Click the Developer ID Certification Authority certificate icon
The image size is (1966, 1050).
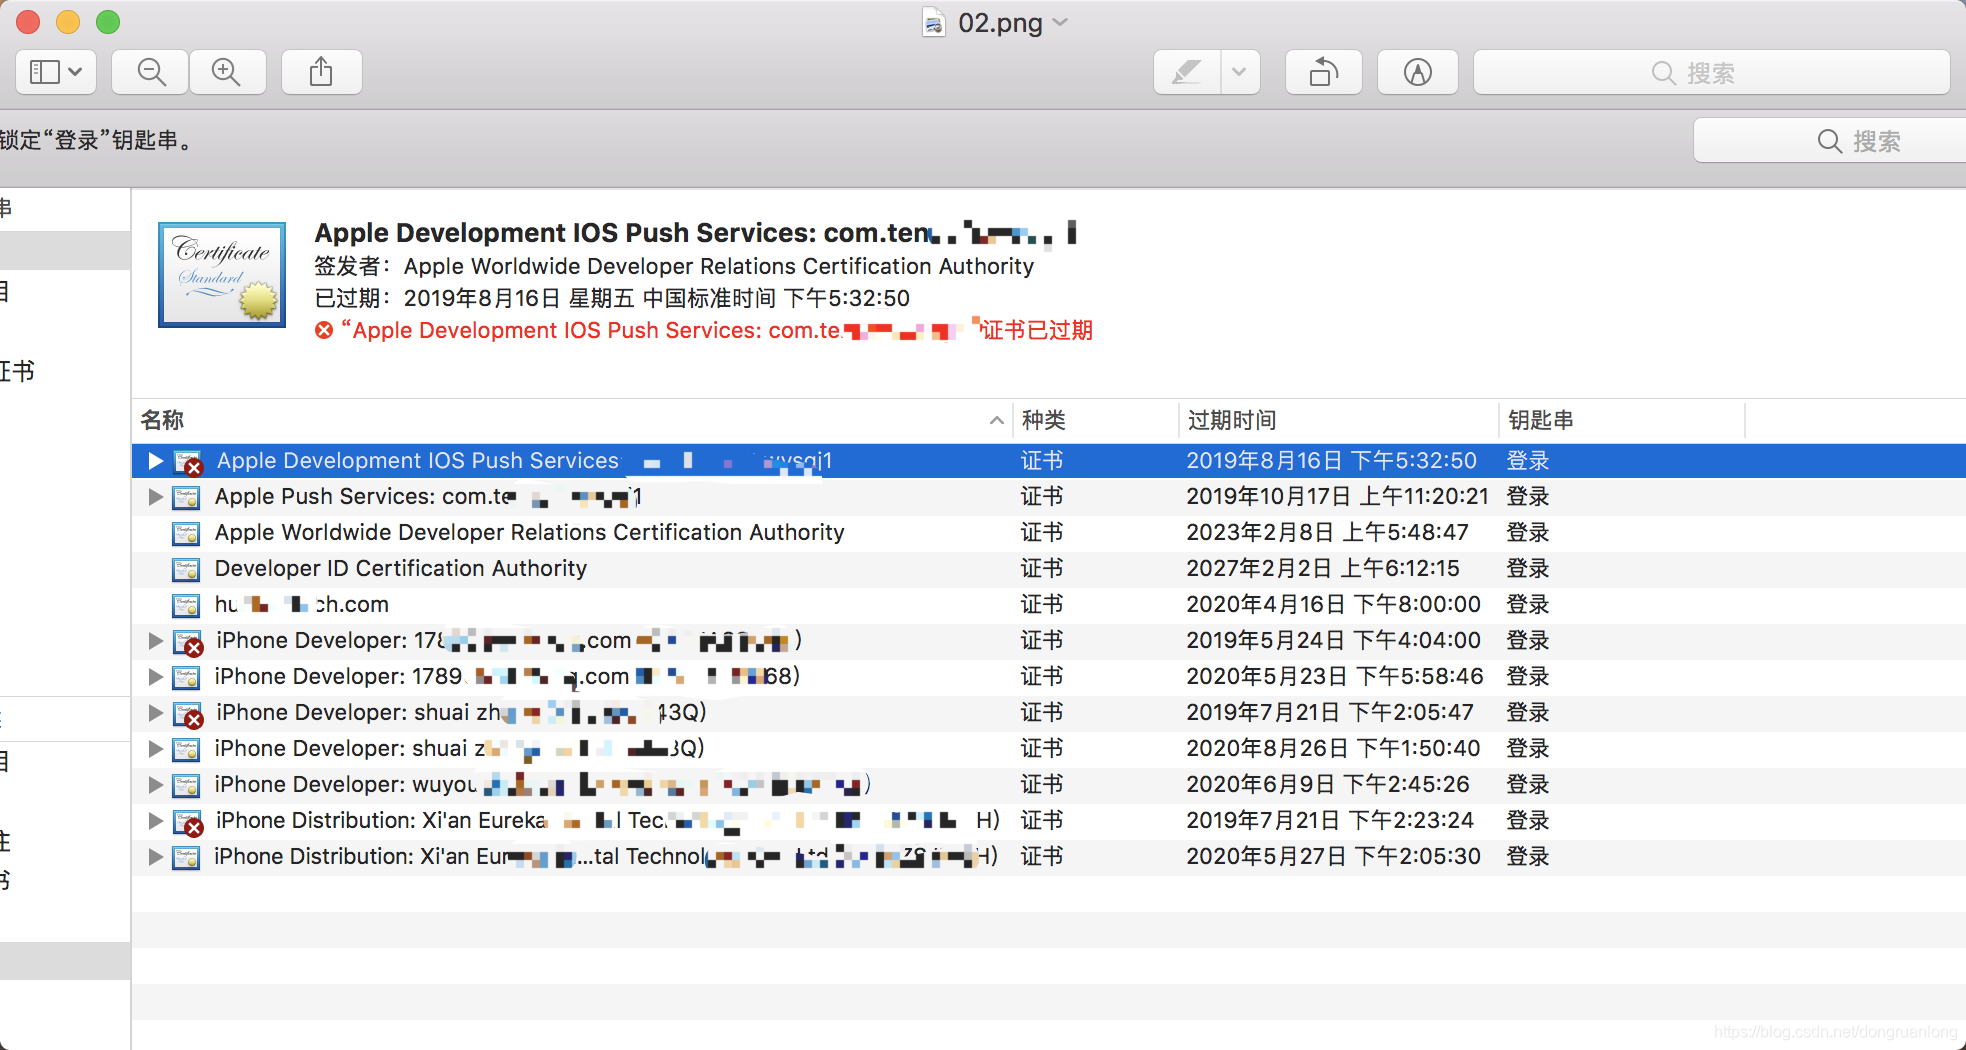[186, 569]
